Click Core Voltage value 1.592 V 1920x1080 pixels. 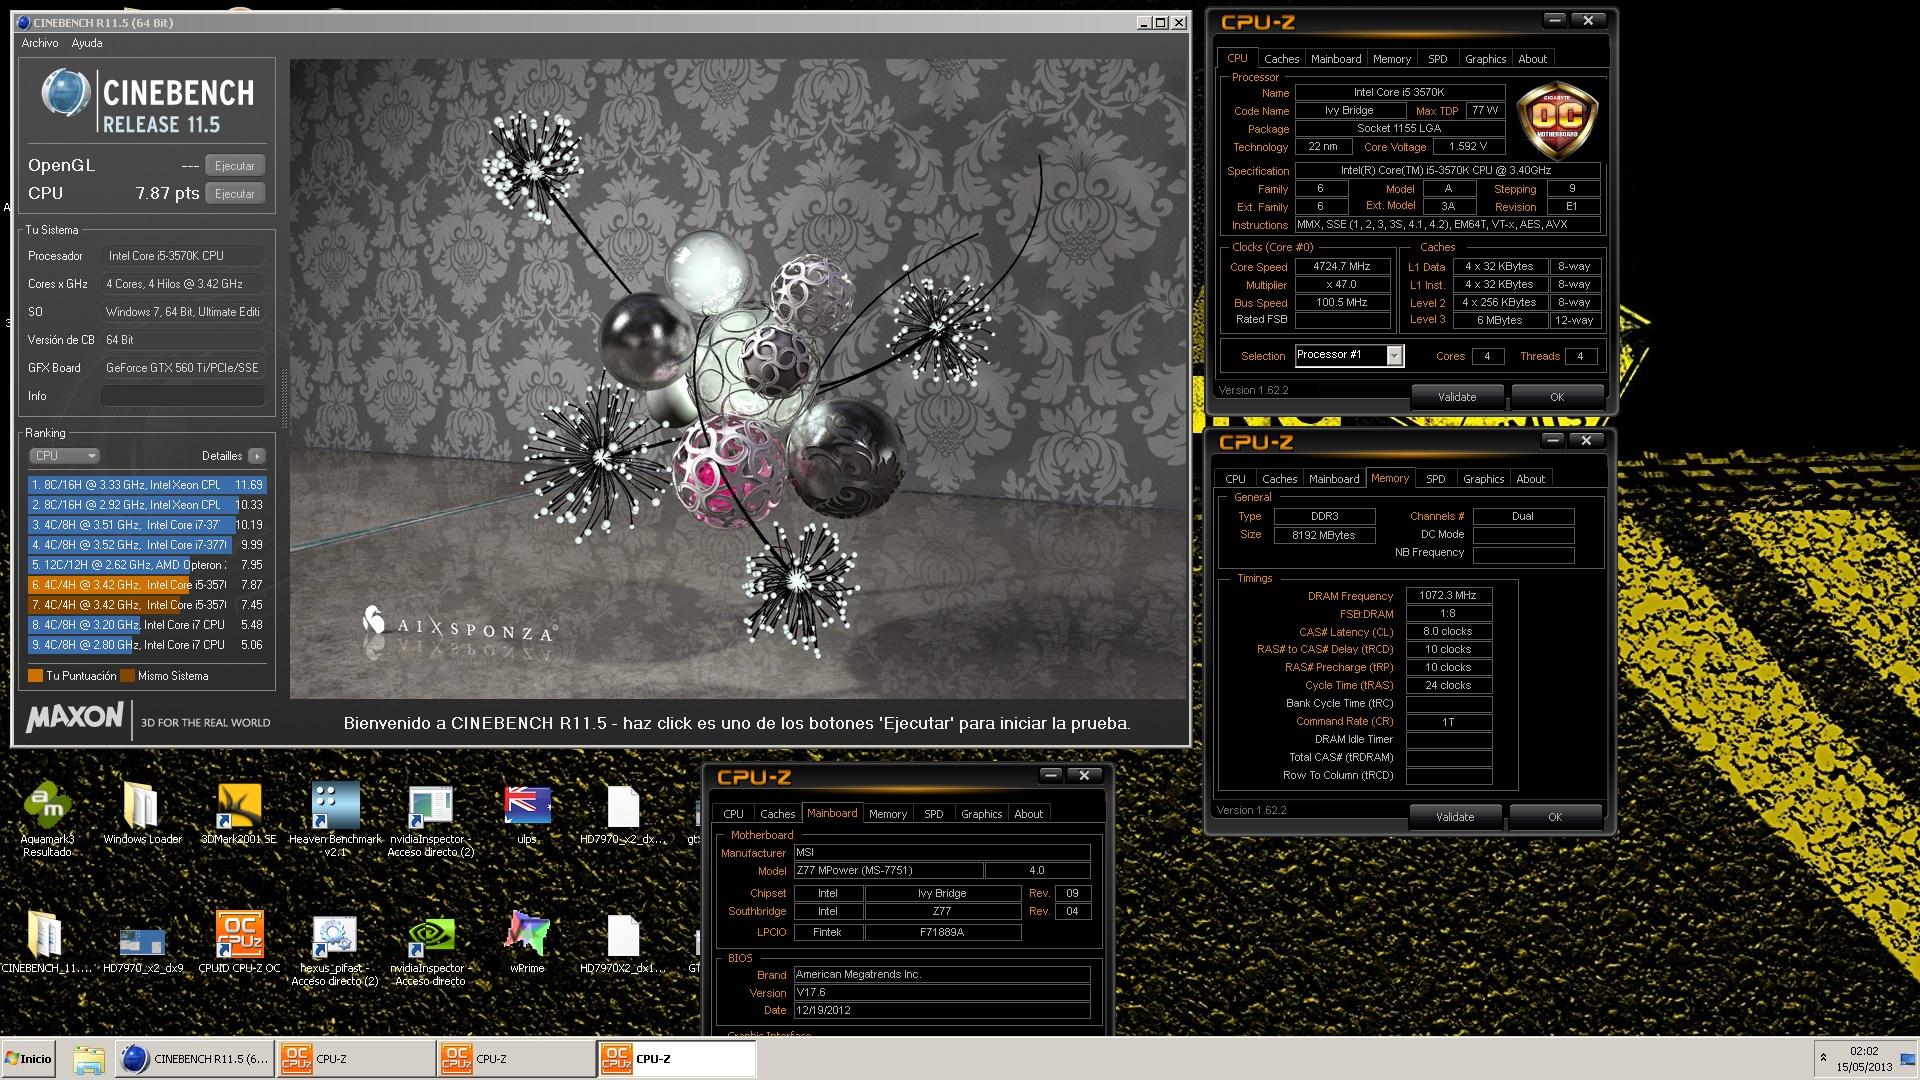(1468, 147)
